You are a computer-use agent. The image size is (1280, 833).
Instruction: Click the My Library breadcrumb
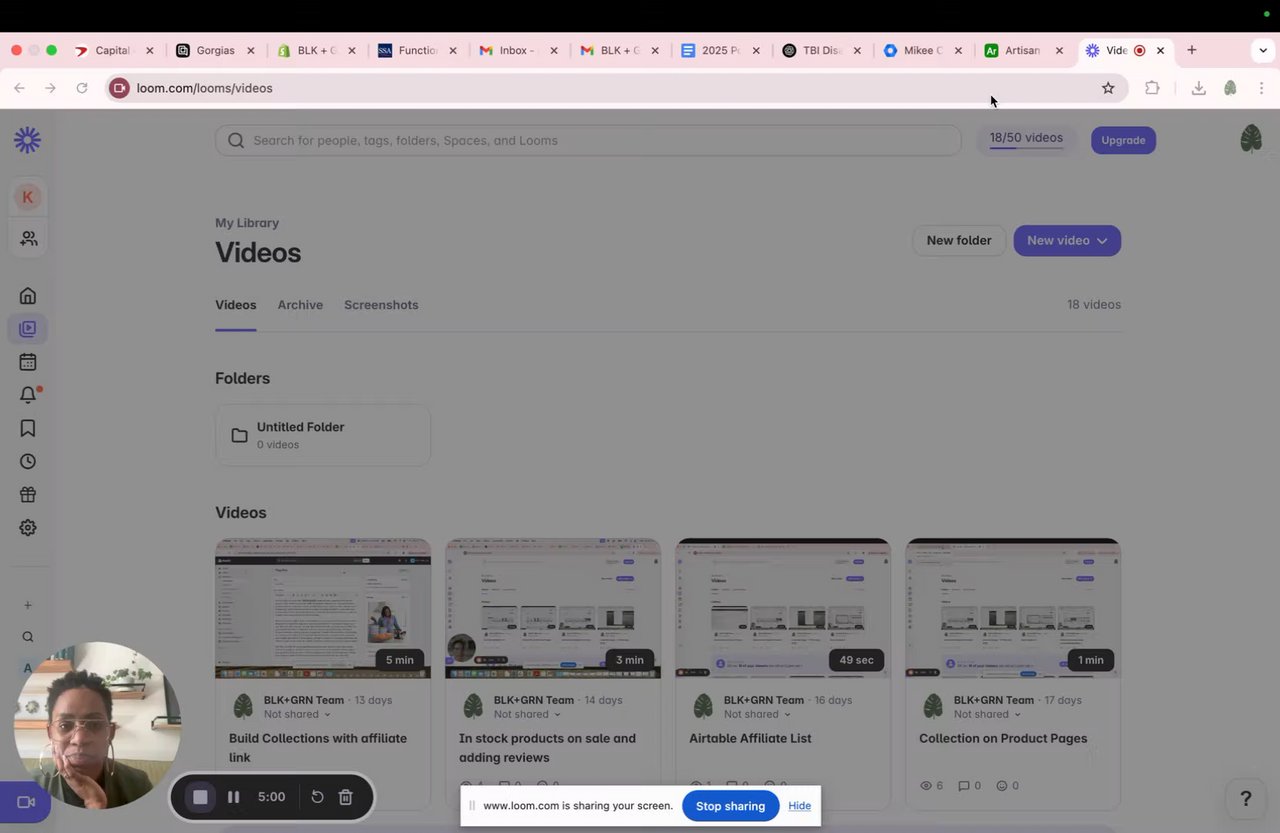(x=247, y=223)
